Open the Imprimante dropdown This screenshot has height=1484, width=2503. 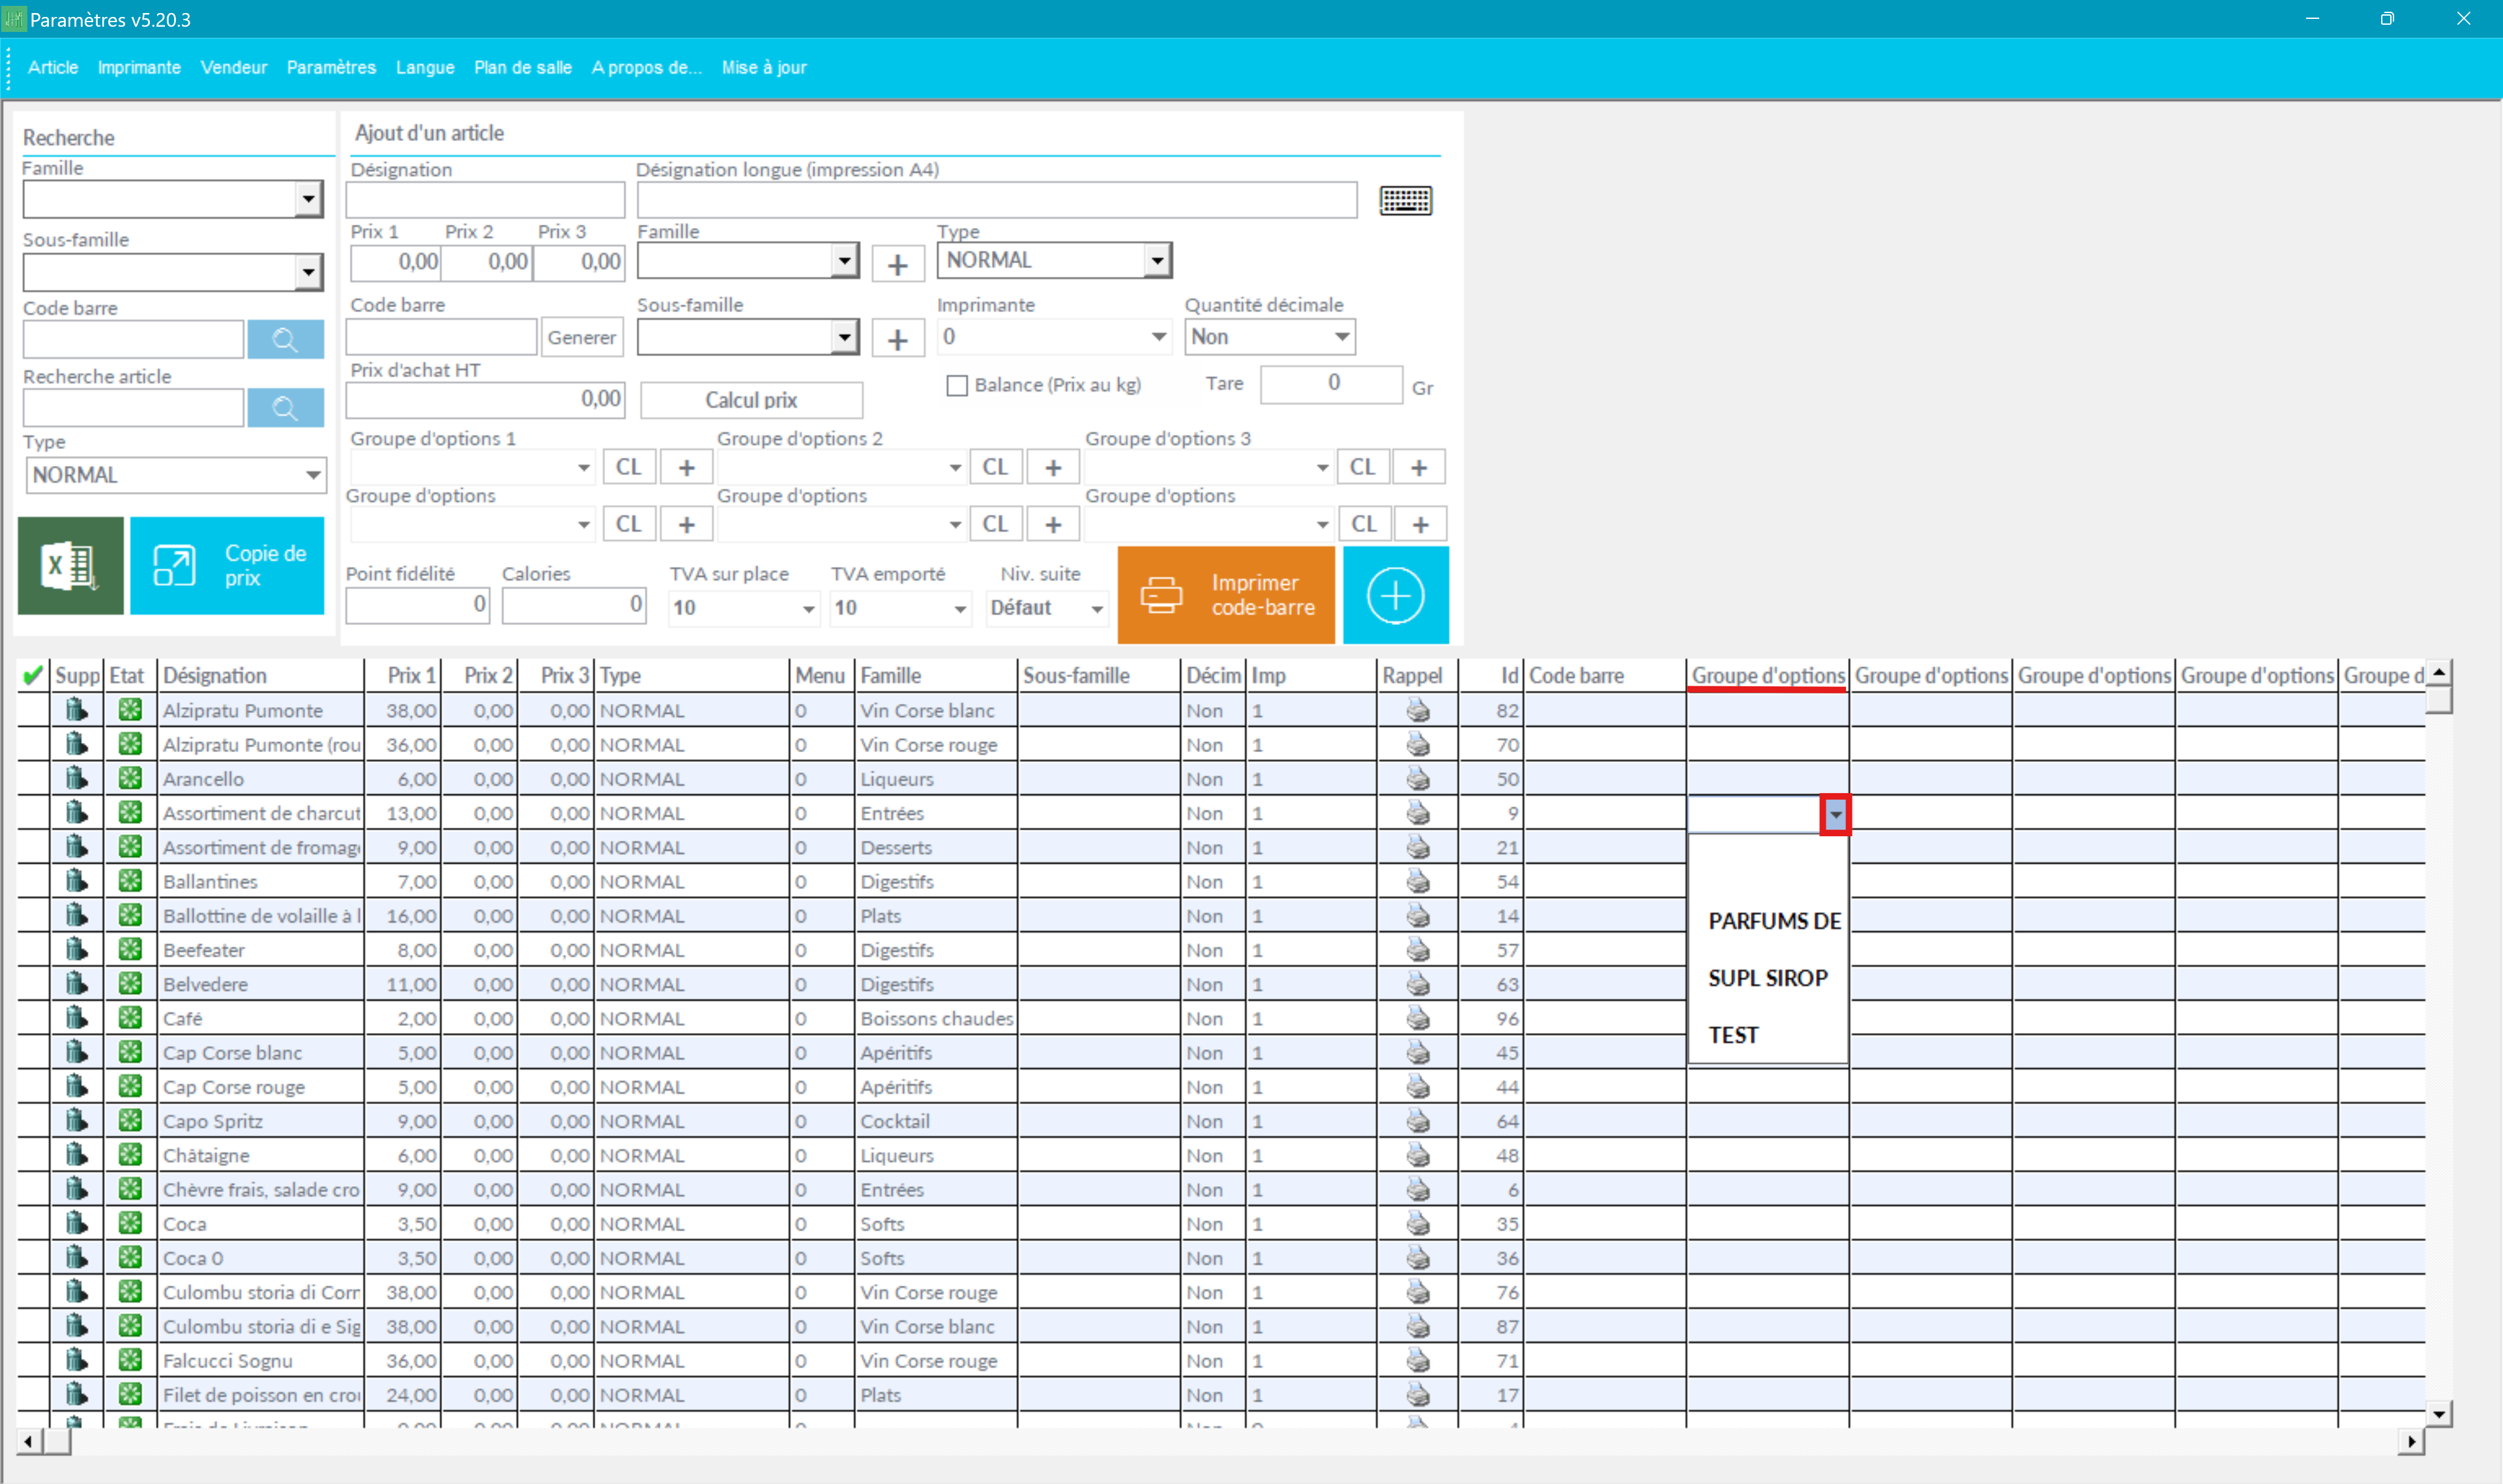[1158, 337]
